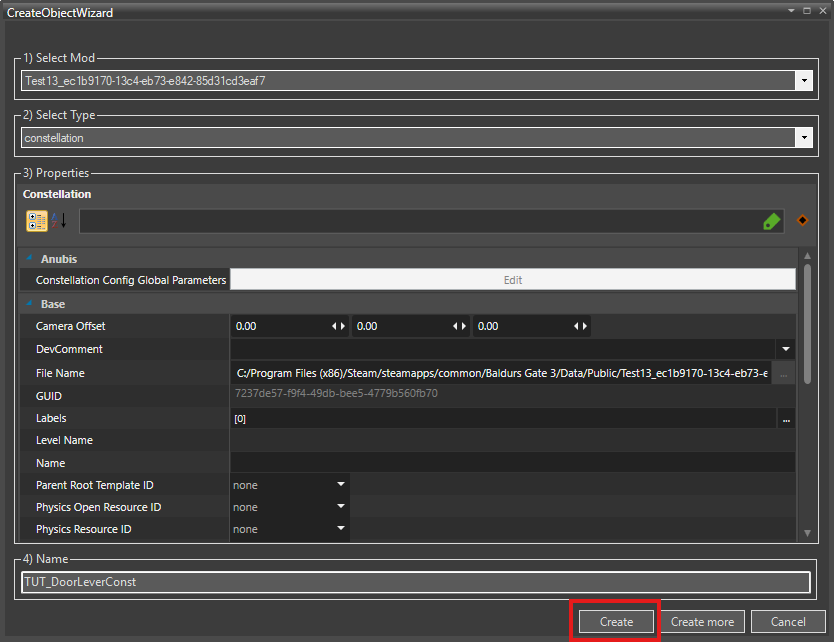Click Edit for Constellation Config Global Parameters

[513, 280]
